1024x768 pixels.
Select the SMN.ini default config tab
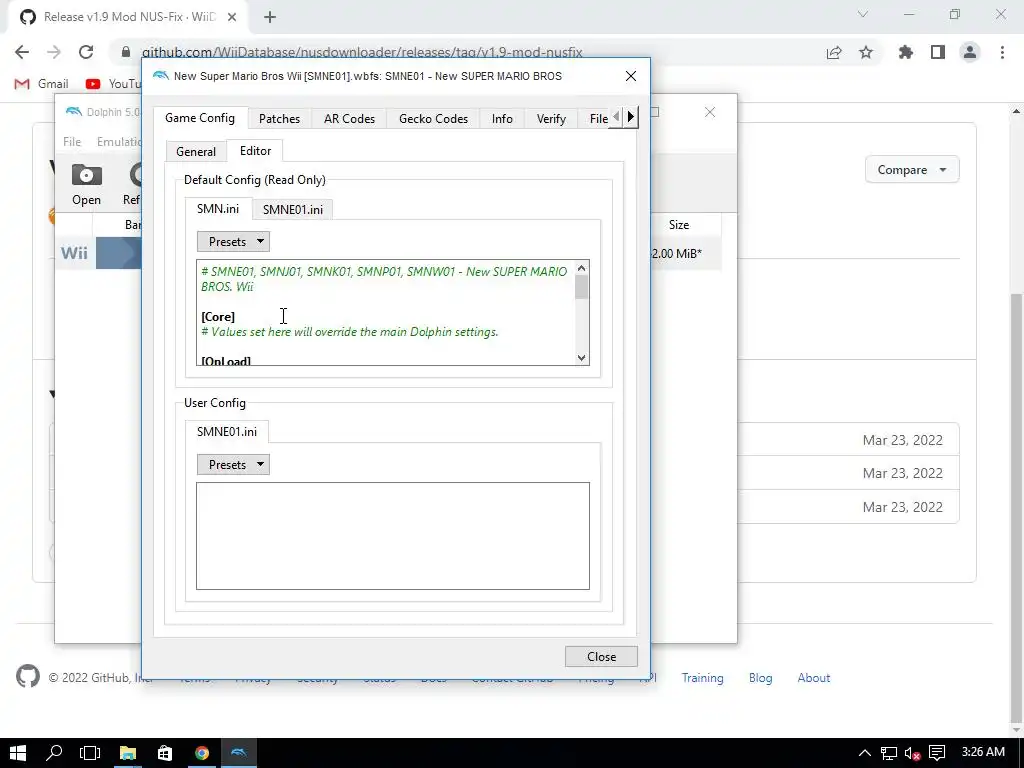(x=217, y=208)
